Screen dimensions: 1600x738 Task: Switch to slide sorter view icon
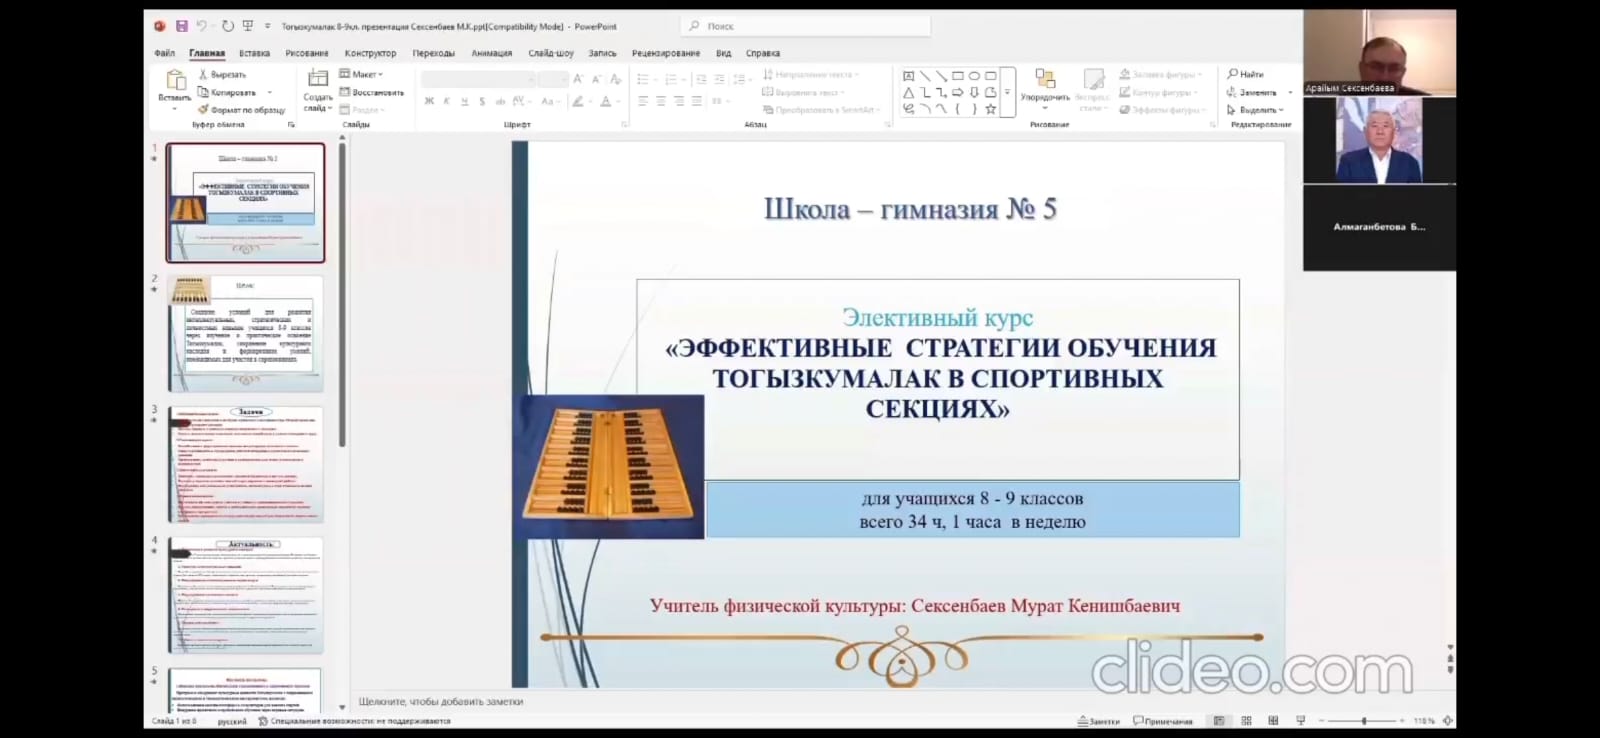point(1246,721)
